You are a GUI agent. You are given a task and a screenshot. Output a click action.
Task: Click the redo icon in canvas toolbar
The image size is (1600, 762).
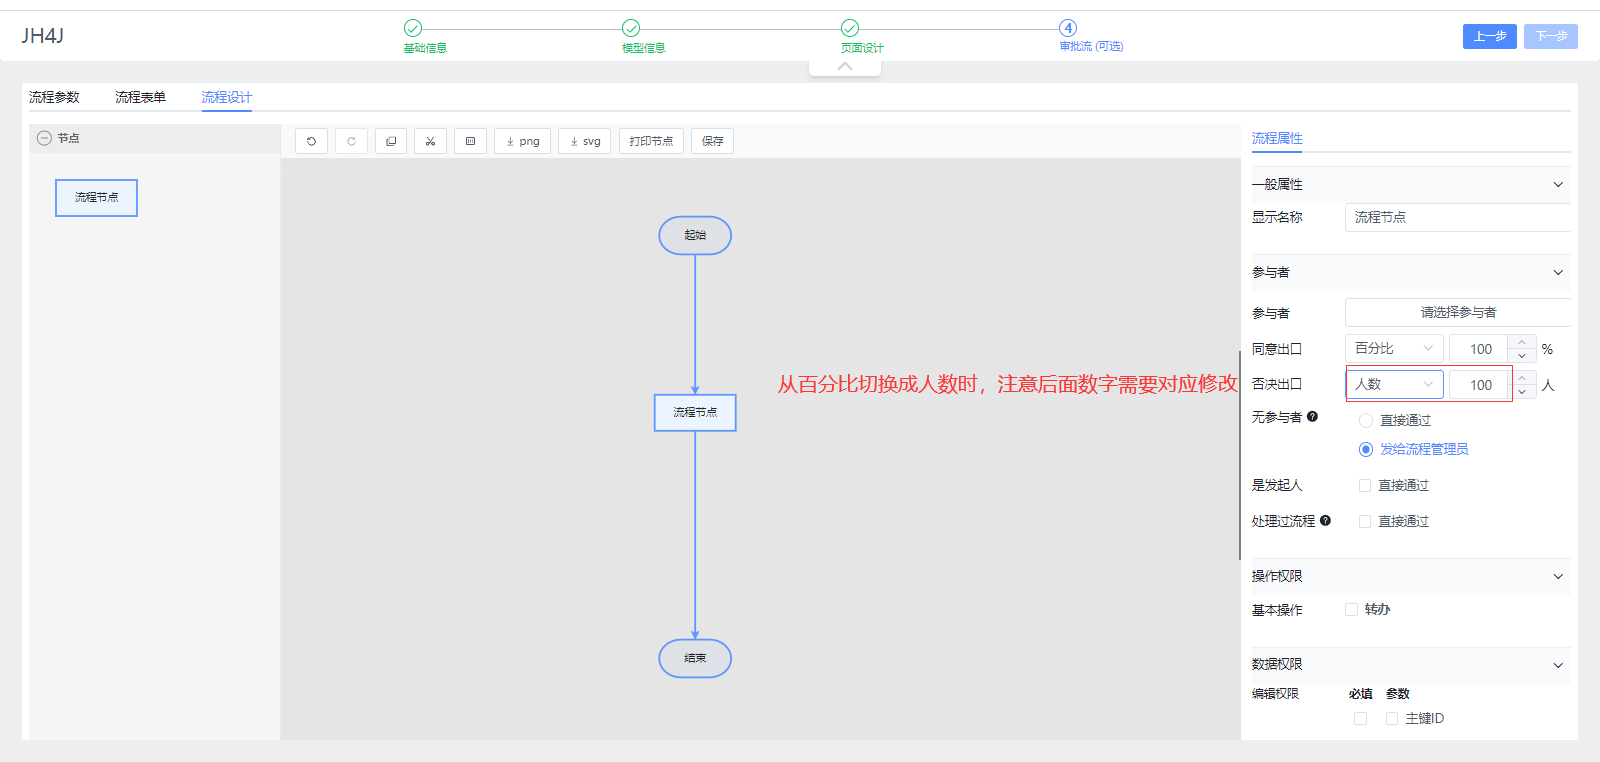[351, 141]
